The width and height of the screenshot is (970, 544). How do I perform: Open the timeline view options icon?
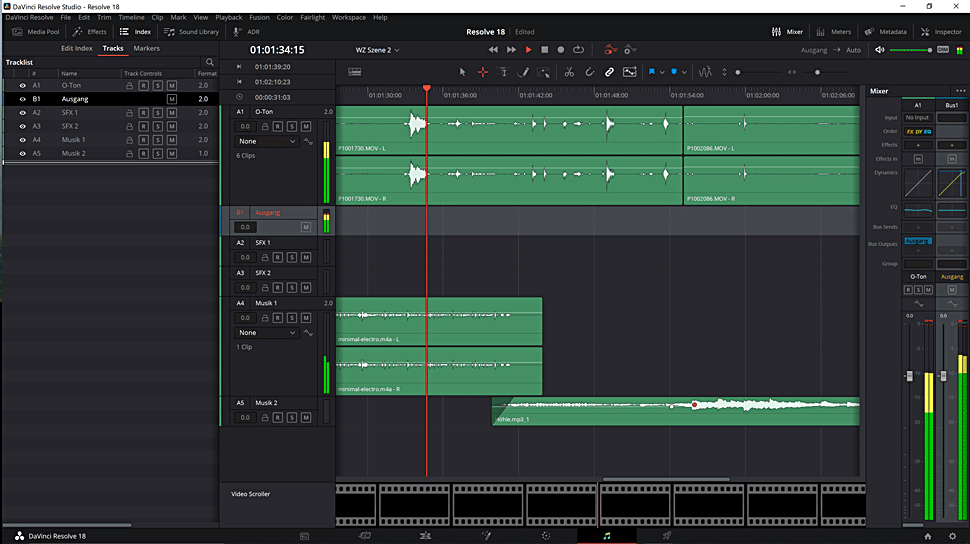point(354,72)
